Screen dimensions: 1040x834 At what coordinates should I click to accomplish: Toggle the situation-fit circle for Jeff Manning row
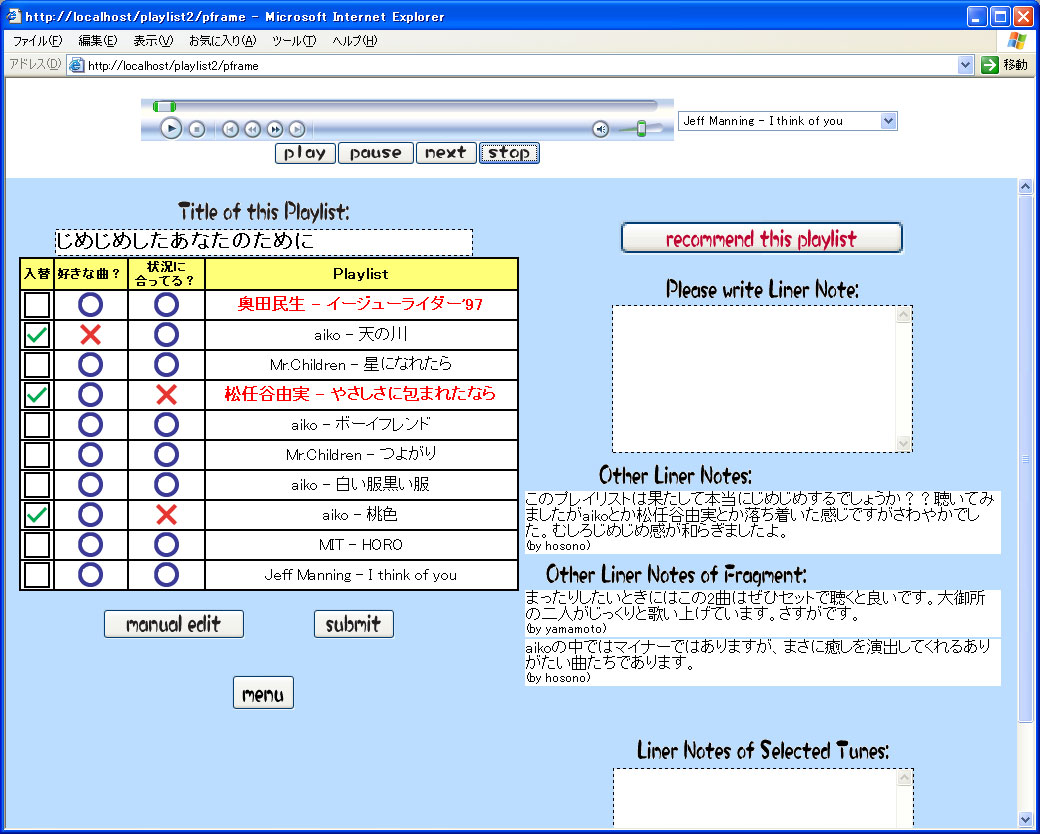point(166,575)
